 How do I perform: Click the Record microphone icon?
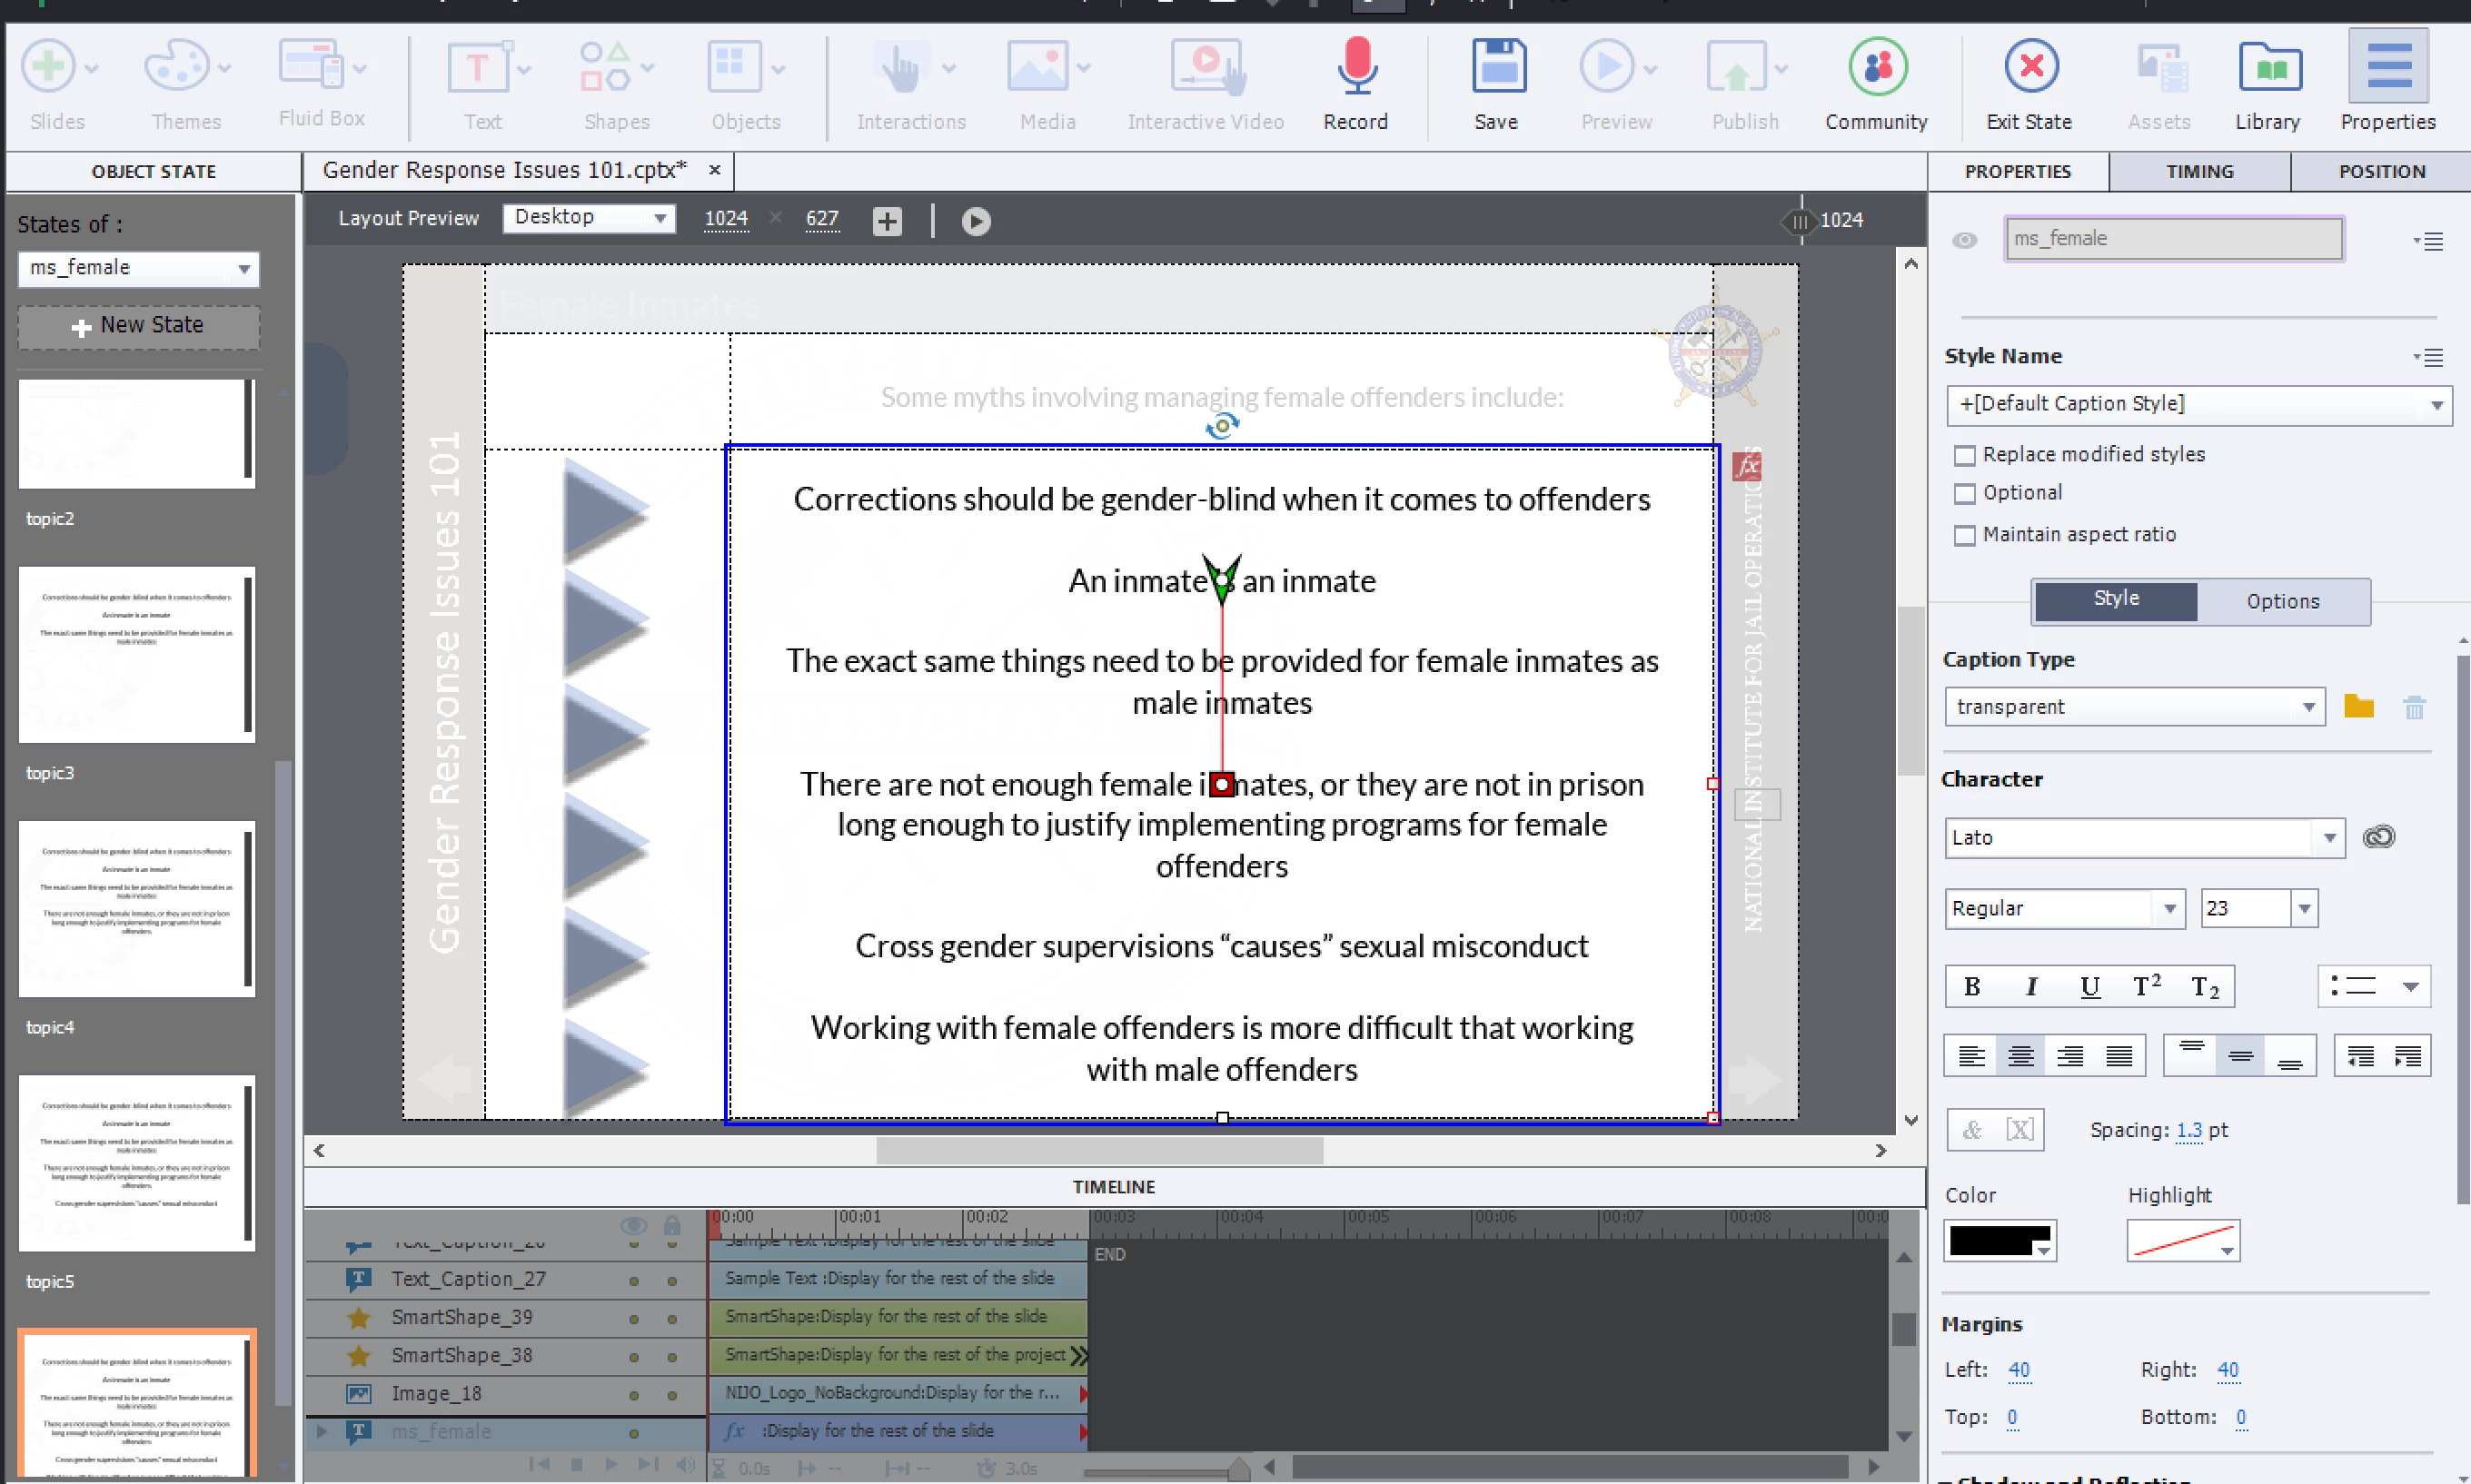pos(1355,68)
